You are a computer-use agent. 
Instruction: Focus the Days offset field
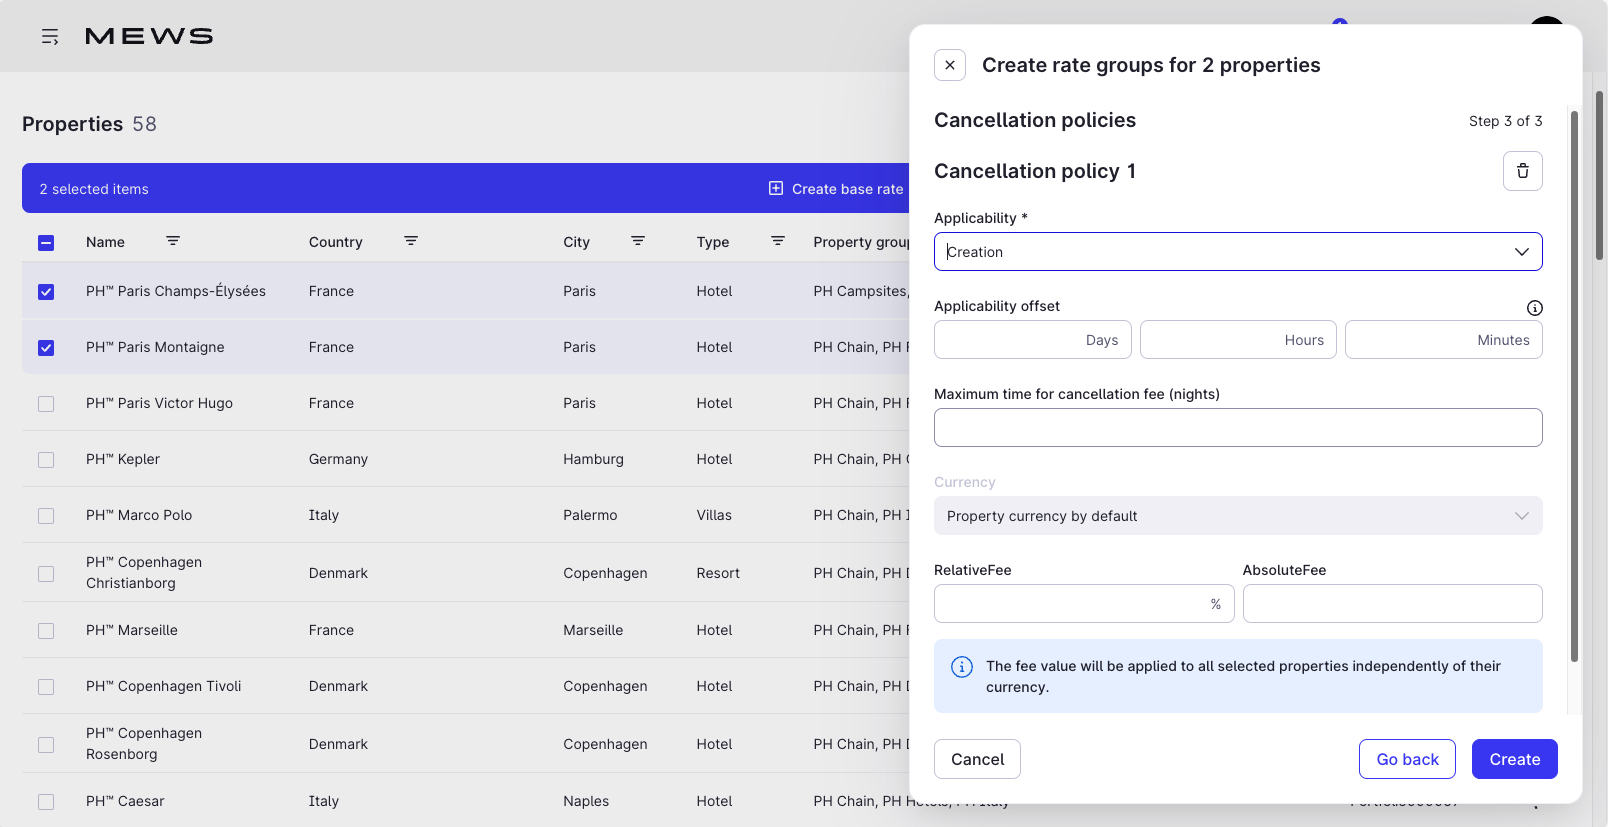[1033, 340]
